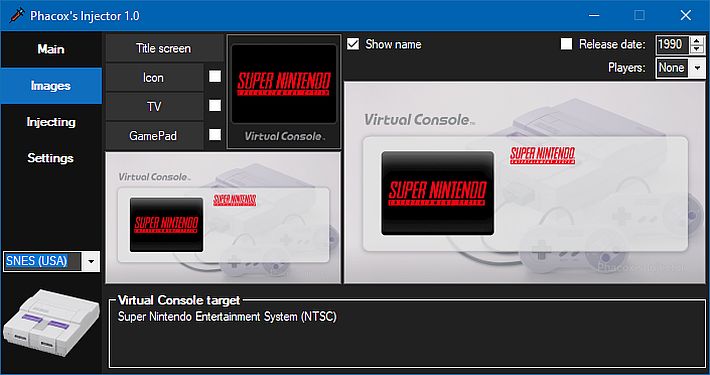
Task: Increase the release date year with the up arrow
Action: coord(697,40)
